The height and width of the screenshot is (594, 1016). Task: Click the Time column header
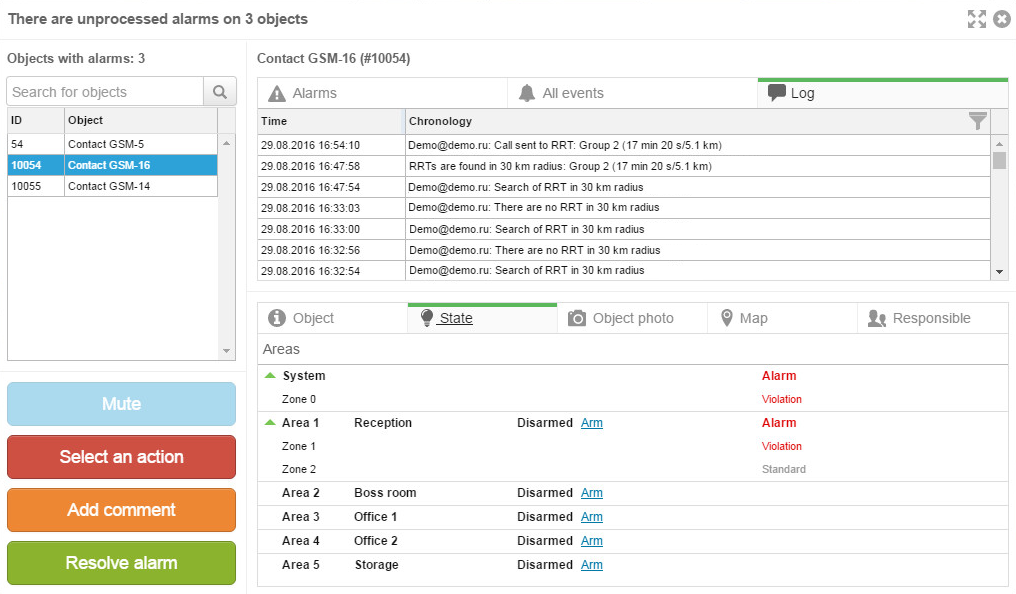tap(331, 121)
